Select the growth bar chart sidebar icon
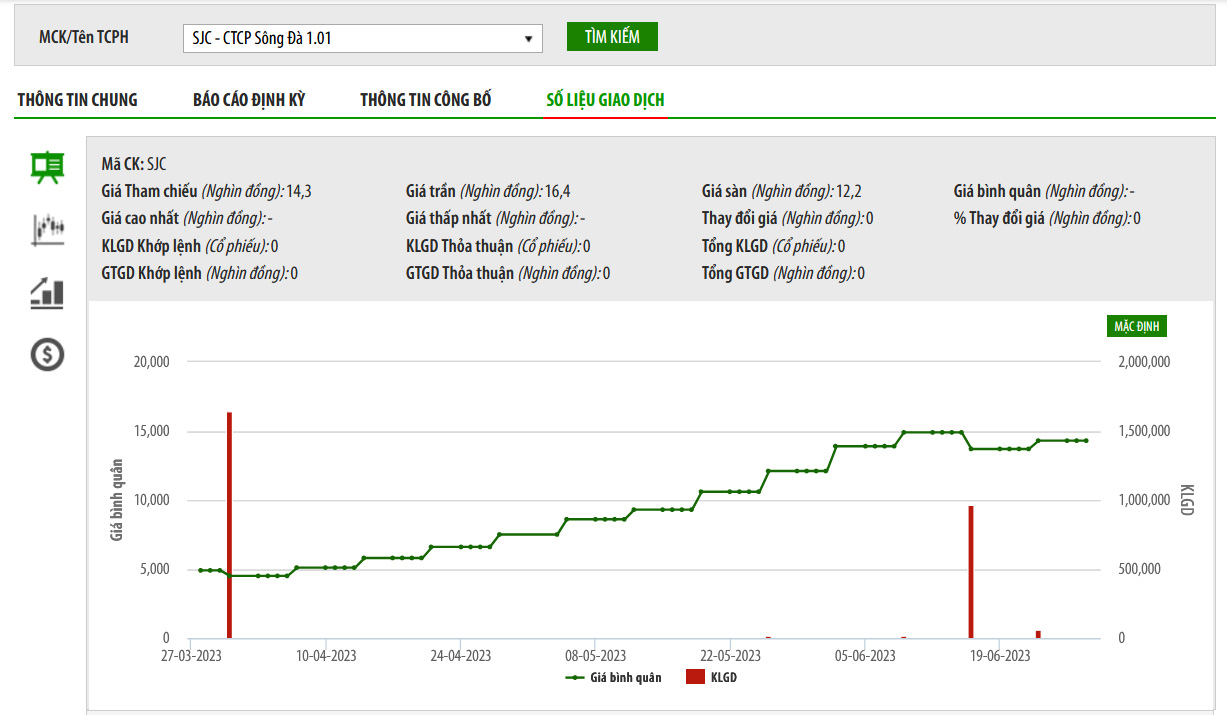The width and height of the screenshot is (1227, 715). (47, 292)
